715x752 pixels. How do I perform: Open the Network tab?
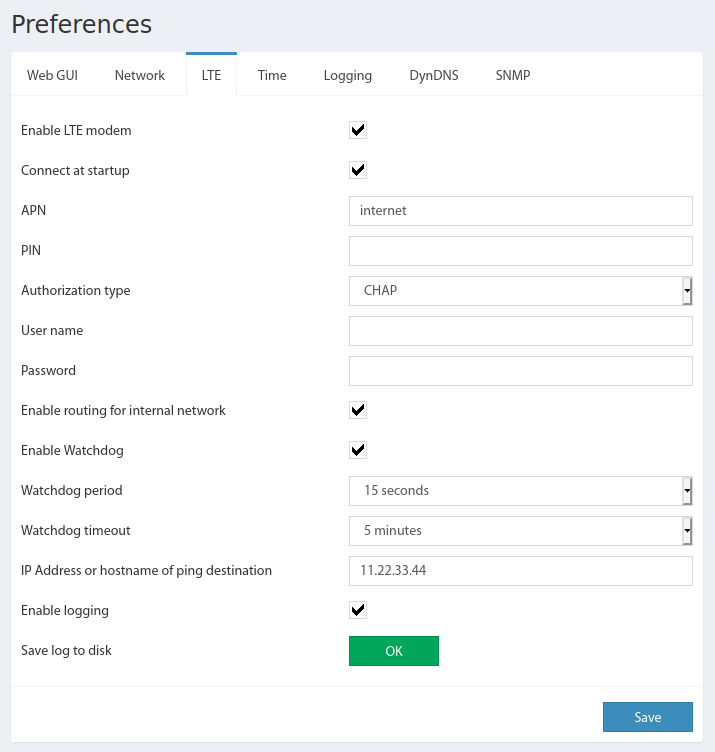click(x=140, y=75)
